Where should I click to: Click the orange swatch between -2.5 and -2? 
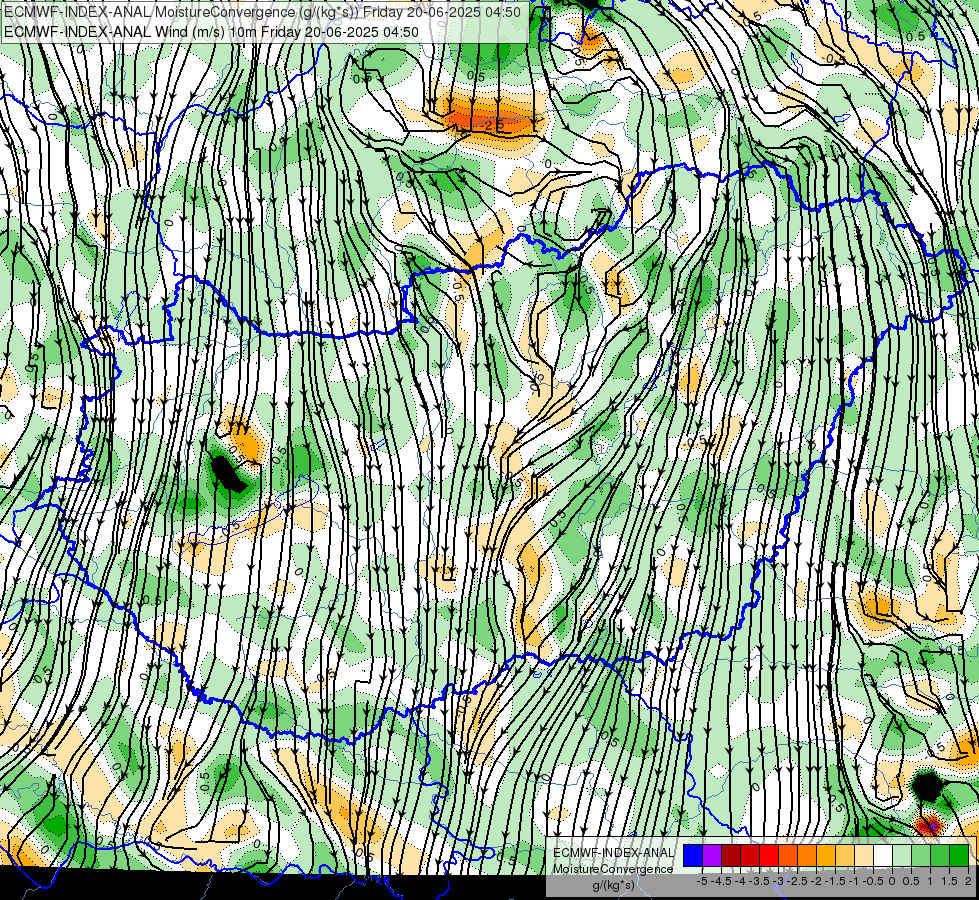point(807,856)
